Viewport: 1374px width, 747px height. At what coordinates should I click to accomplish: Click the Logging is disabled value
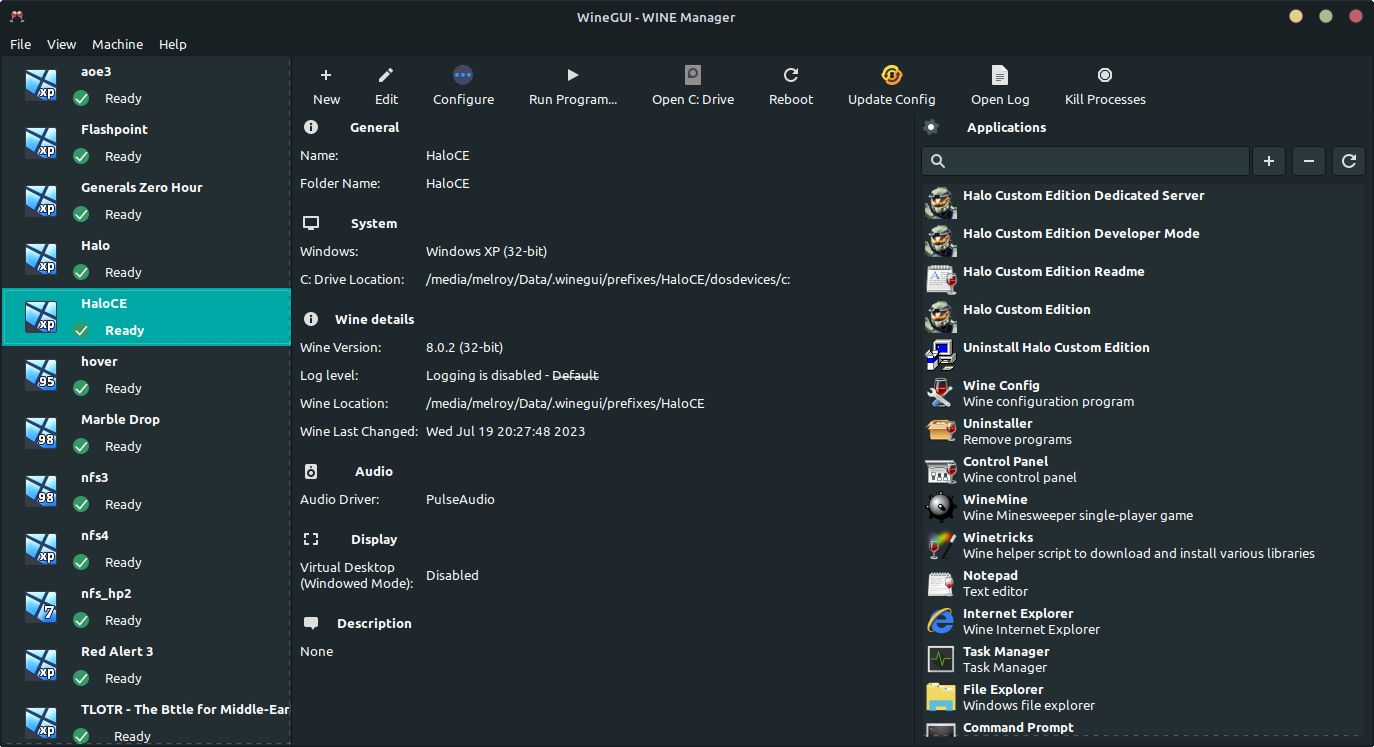pyautogui.click(x=512, y=375)
